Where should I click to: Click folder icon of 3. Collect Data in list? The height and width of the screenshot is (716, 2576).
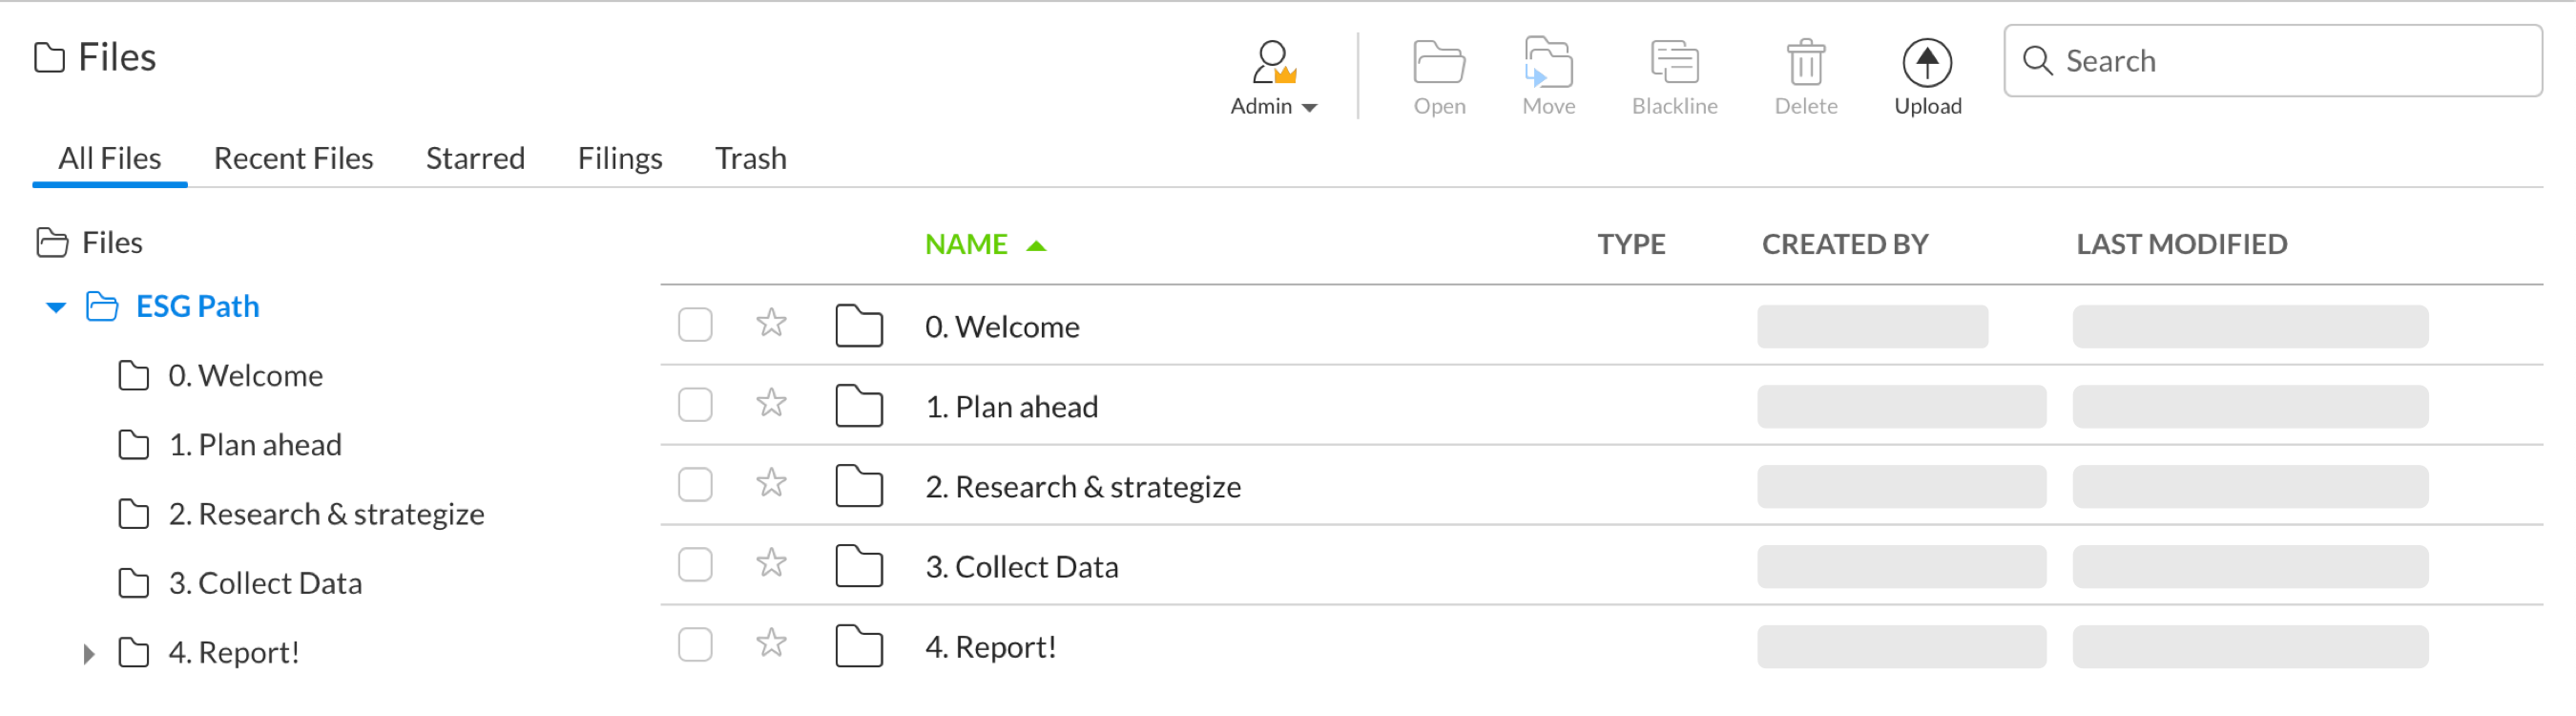(x=859, y=566)
